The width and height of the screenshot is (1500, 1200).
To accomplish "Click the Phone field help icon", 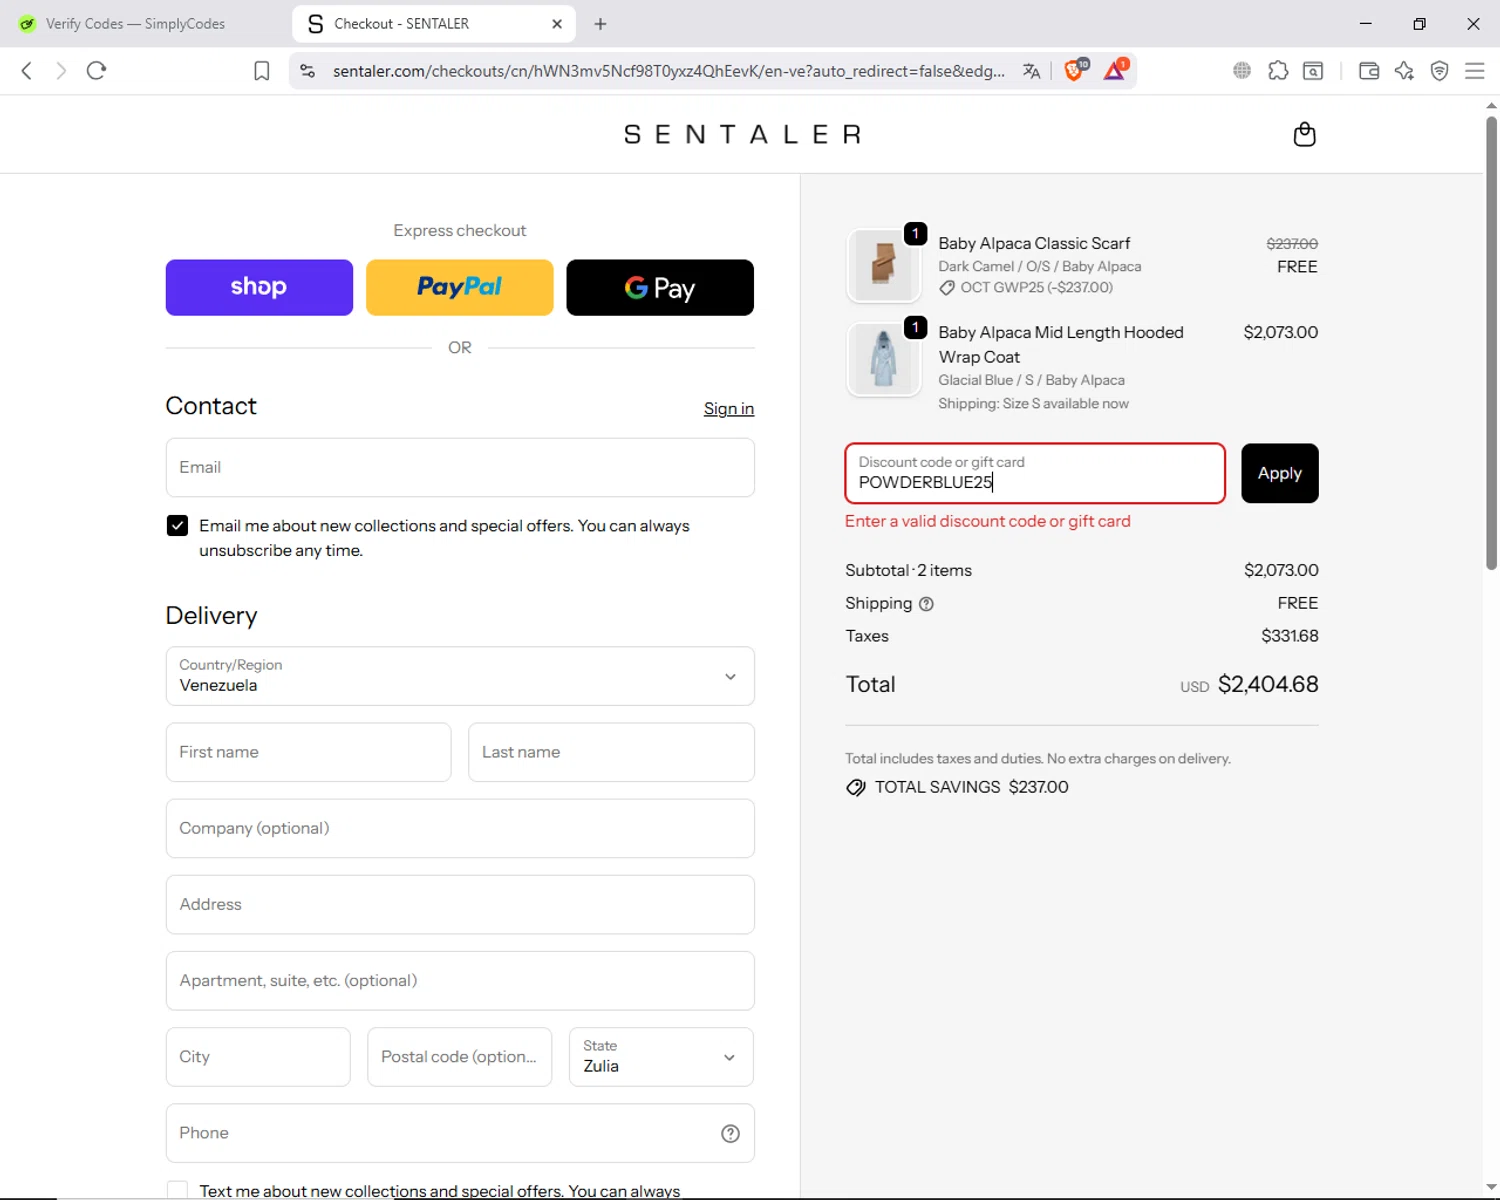I will click(730, 1133).
